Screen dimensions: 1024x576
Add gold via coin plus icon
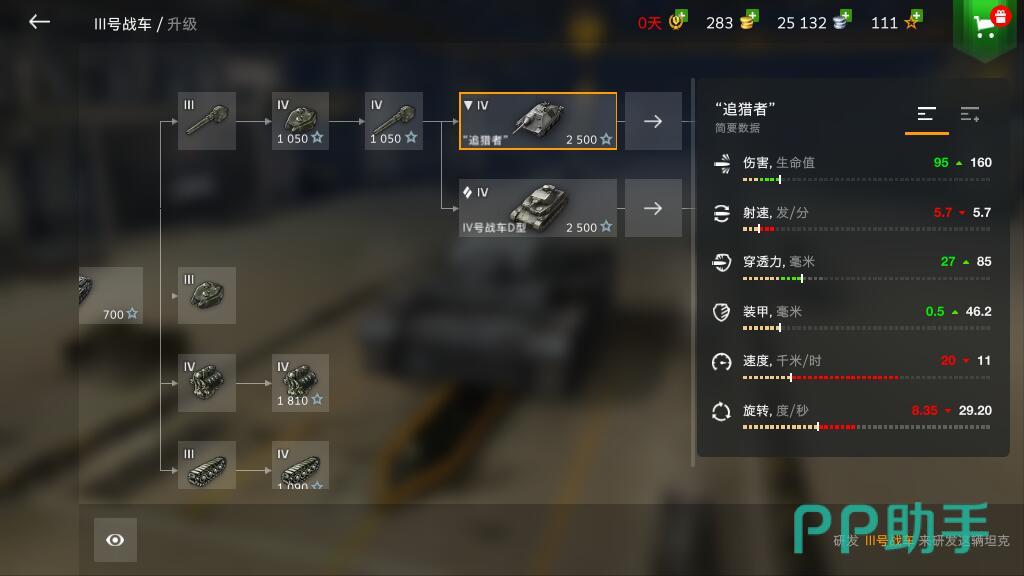click(748, 20)
